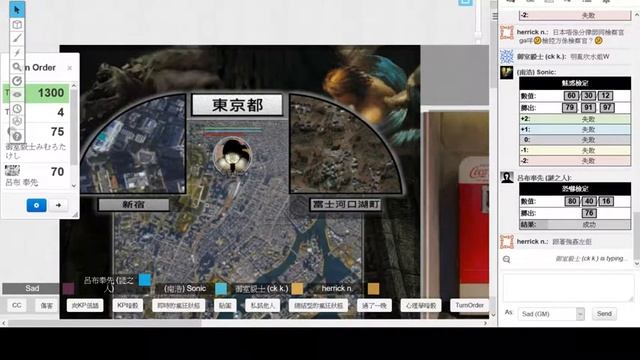Choose the Layers cube tool

point(17,24)
